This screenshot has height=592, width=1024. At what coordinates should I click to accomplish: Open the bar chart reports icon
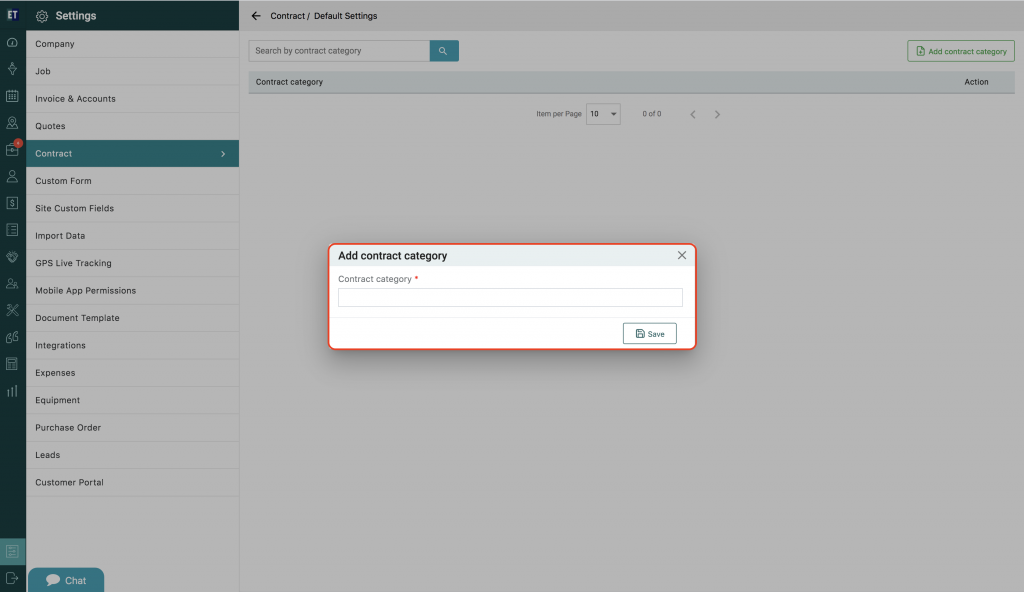[x=12, y=391]
